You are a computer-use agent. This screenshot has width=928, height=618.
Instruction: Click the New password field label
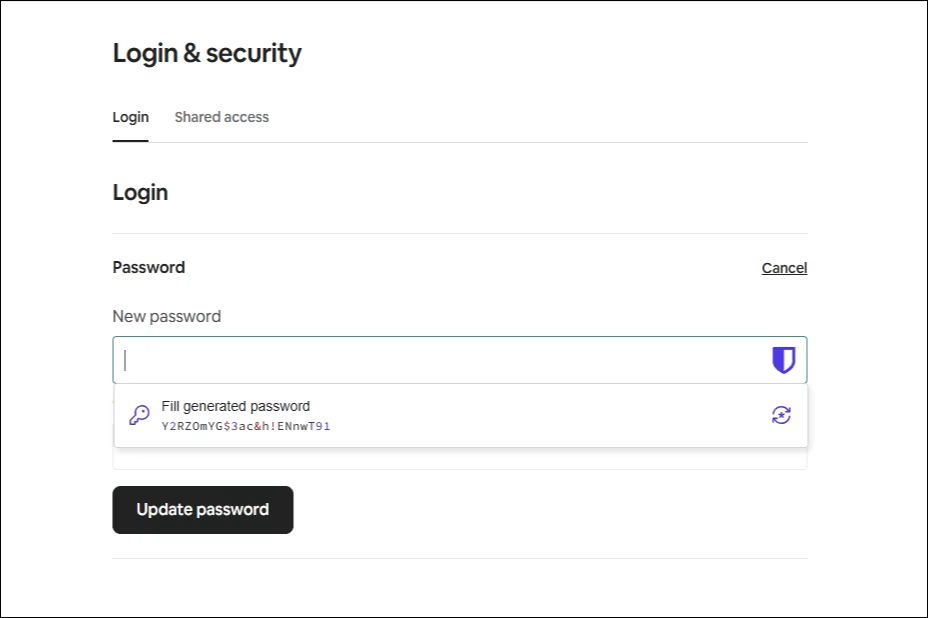pyautogui.click(x=166, y=316)
